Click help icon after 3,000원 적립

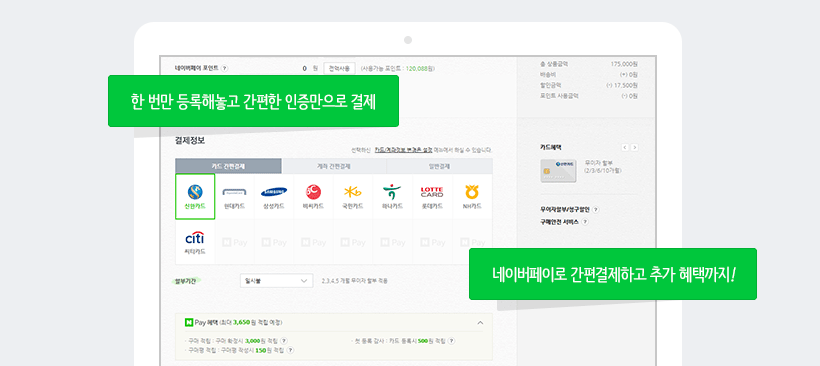point(284,341)
